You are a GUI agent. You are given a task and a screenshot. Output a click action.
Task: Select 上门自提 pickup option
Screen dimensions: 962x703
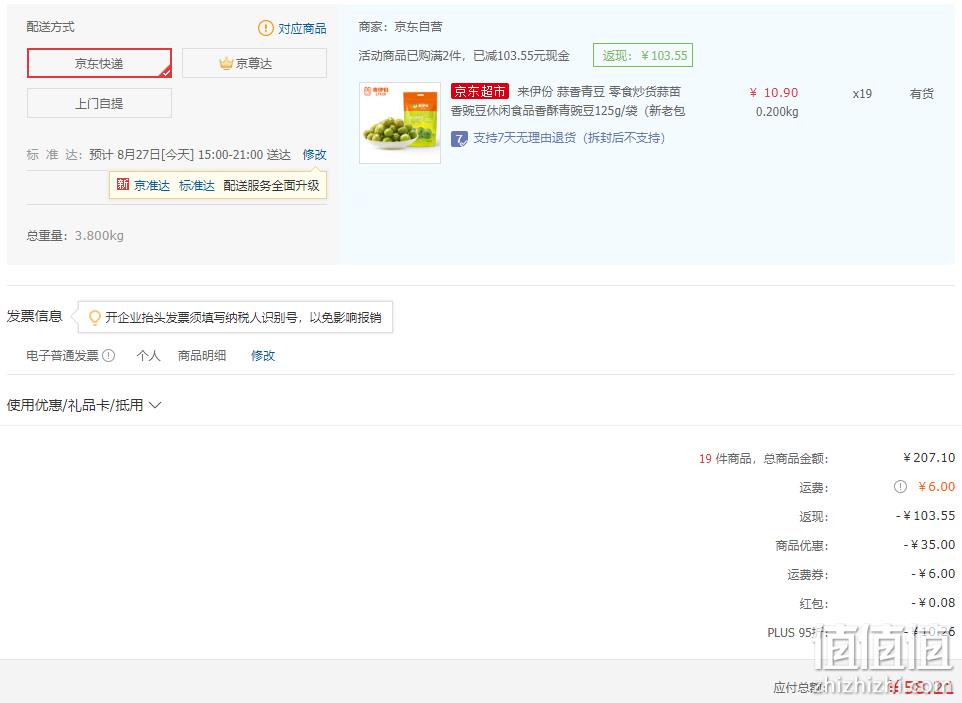point(99,103)
